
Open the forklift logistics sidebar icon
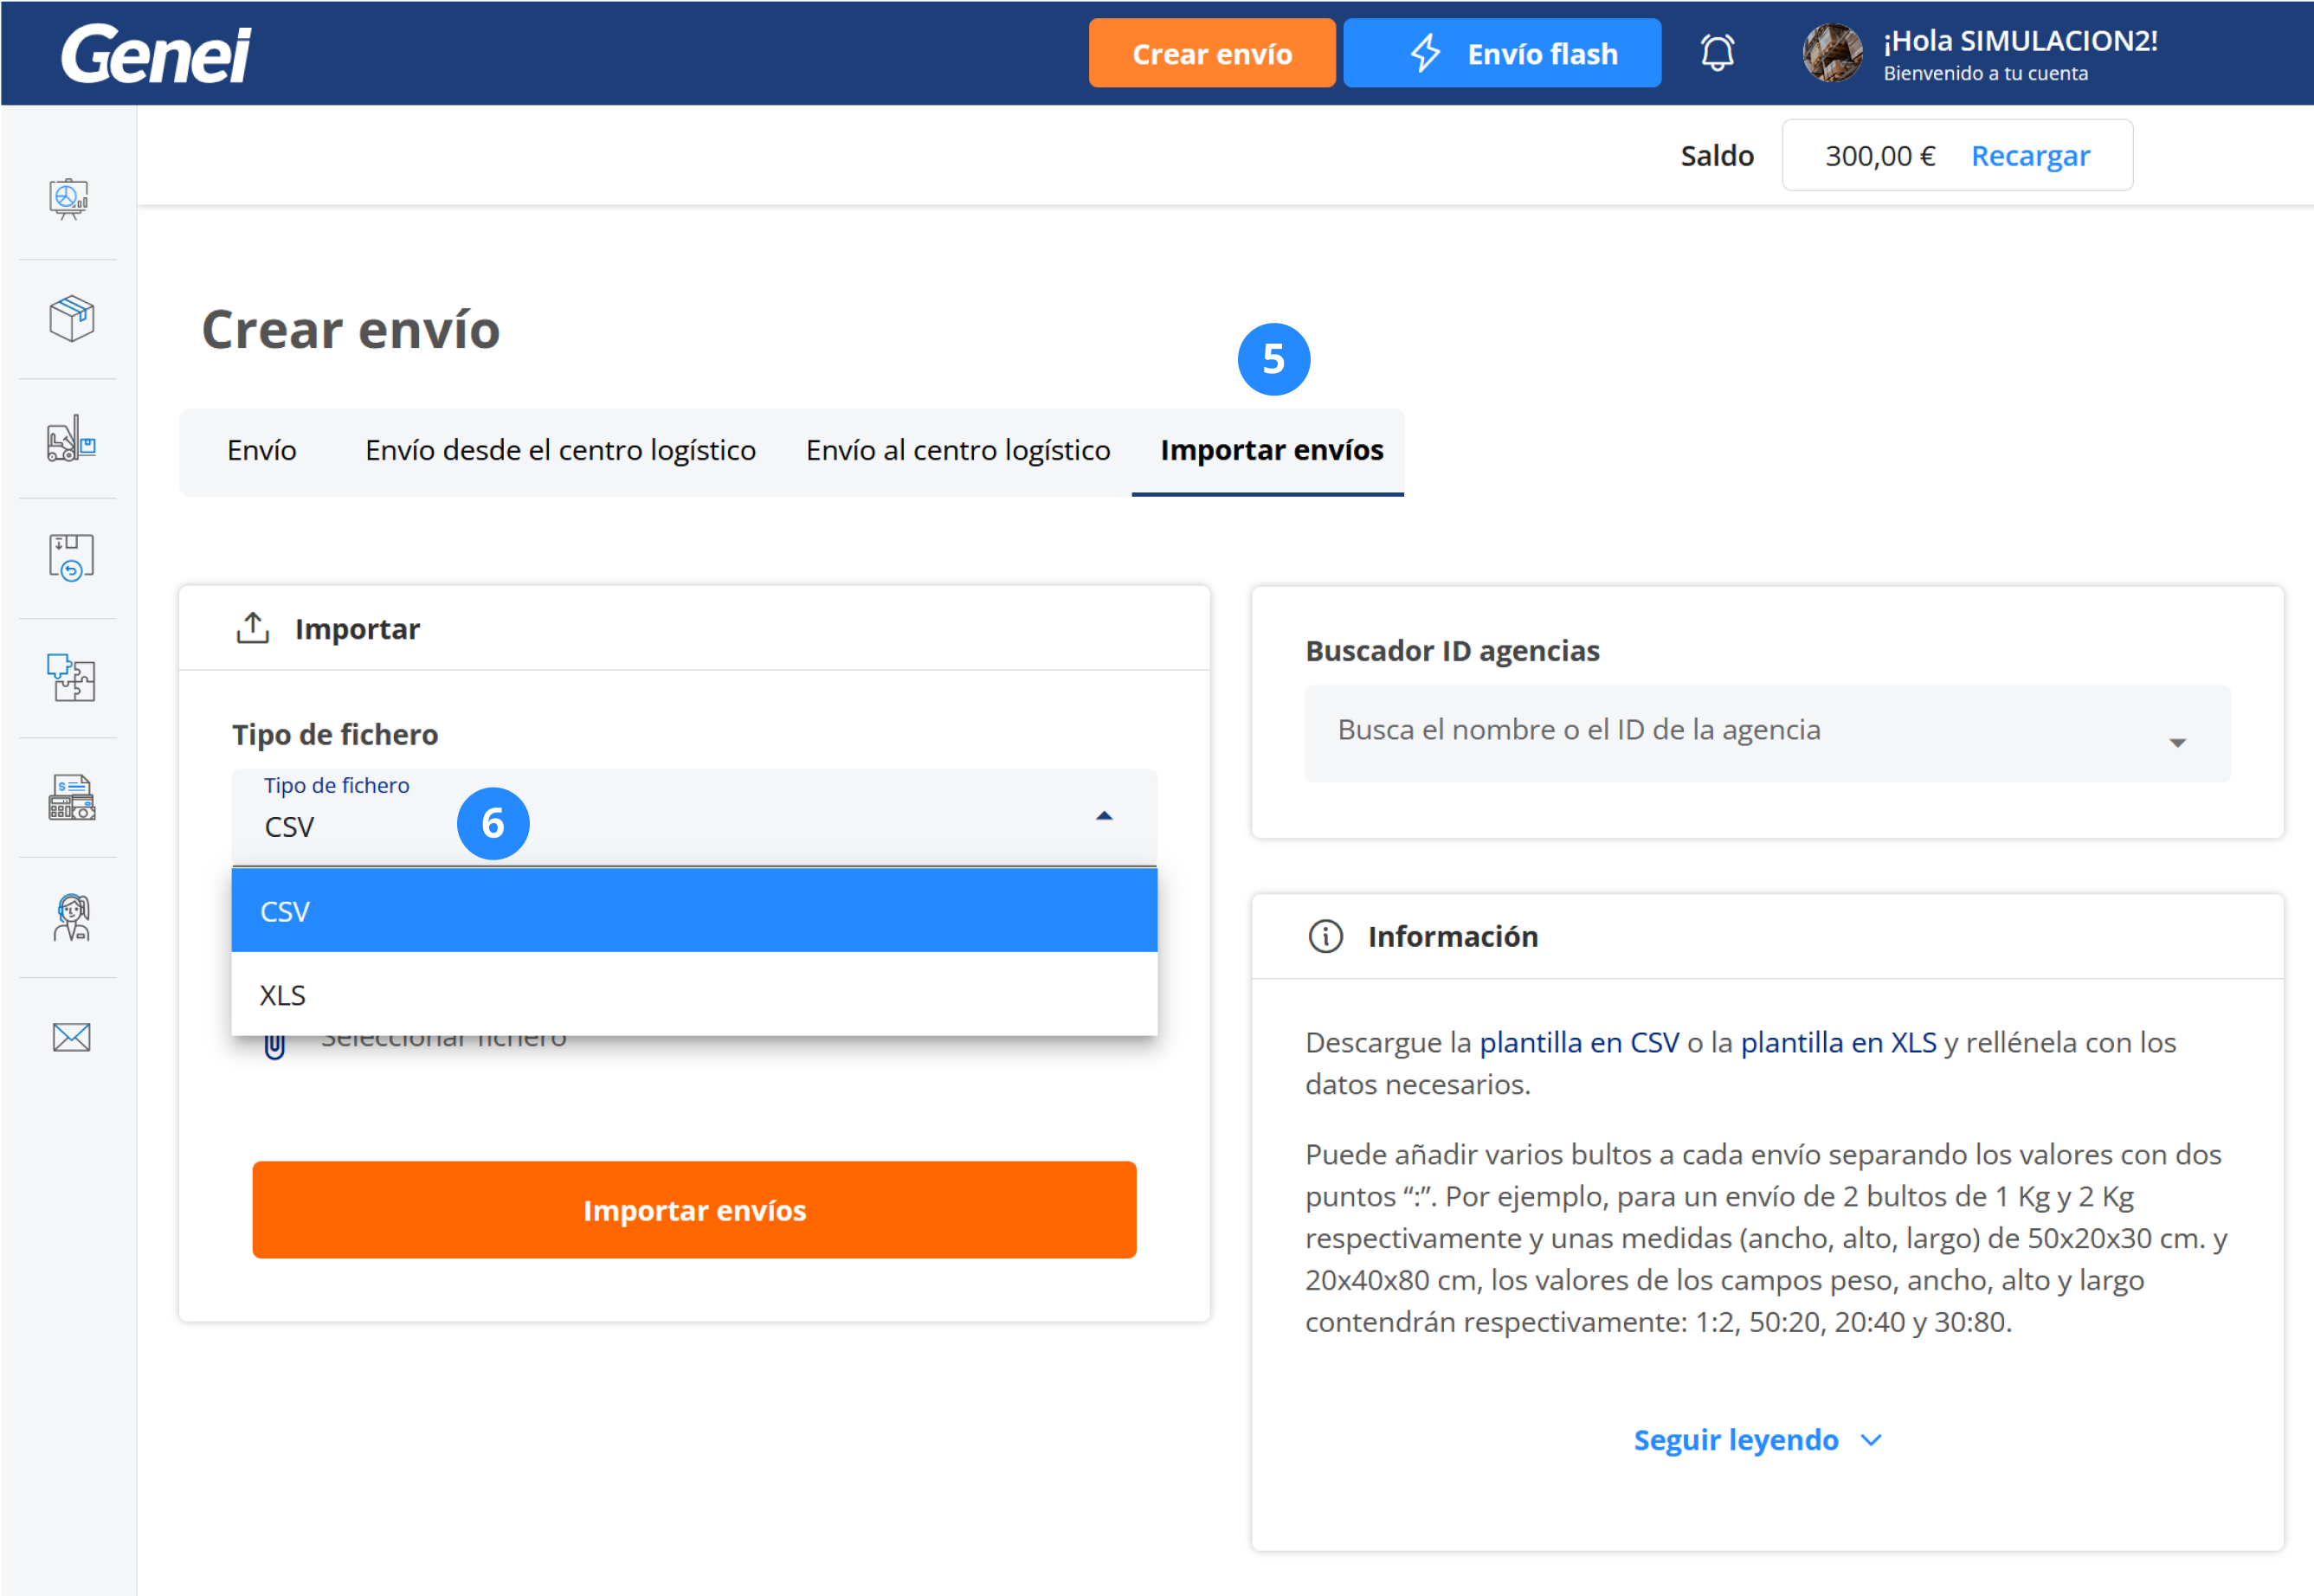pyautogui.click(x=71, y=439)
